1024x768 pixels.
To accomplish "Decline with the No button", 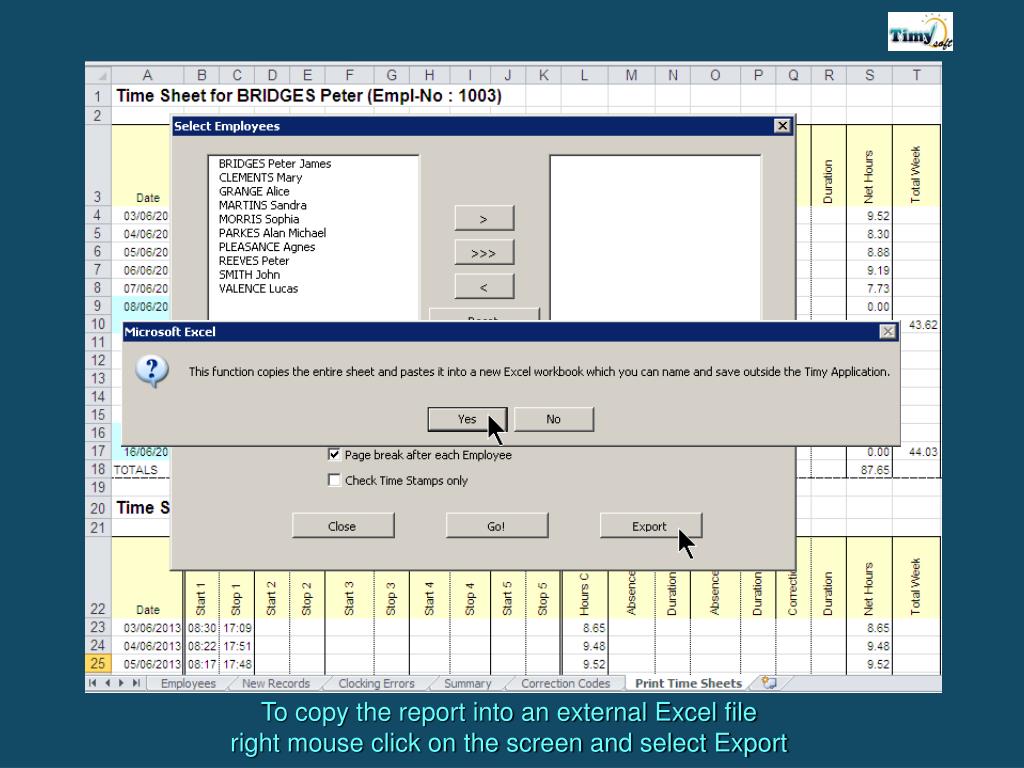I will coord(554,419).
